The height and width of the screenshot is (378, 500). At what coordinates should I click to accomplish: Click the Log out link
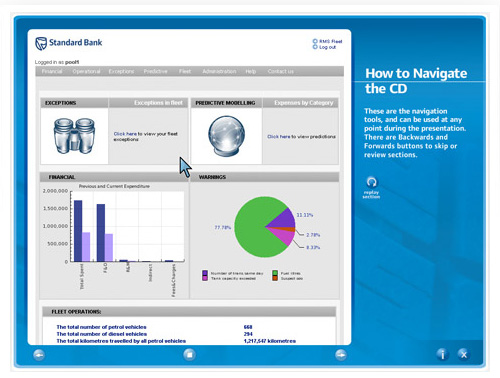tap(328, 47)
